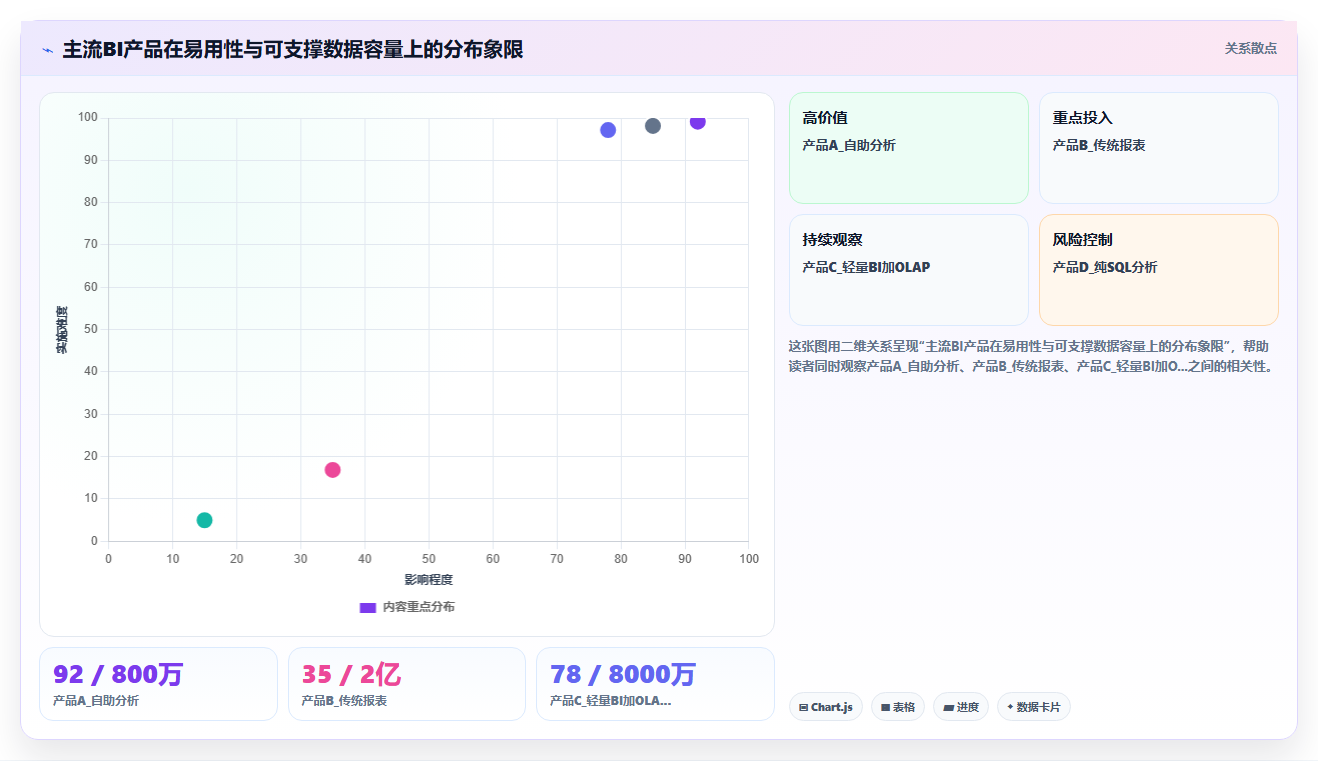Open the 持续观察 quadrant card

[909, 270]
